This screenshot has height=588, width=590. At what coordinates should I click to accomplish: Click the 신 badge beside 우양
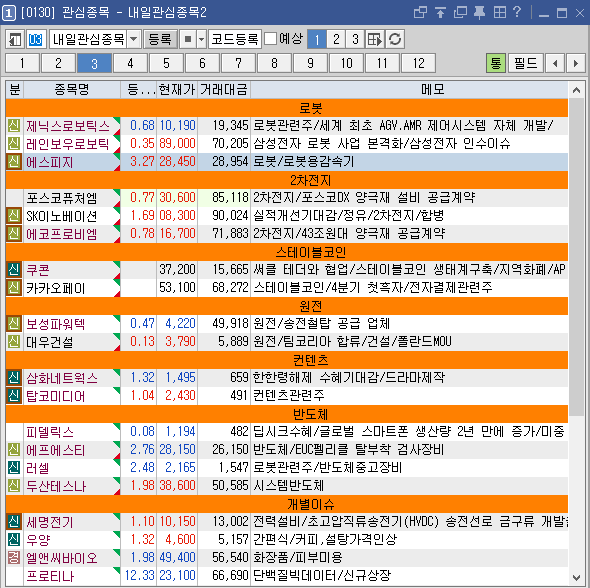point(14,539)
